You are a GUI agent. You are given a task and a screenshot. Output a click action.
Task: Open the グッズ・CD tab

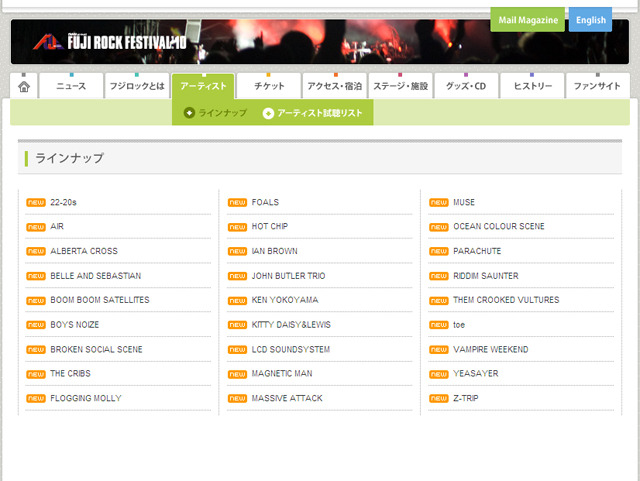point(466,86)
